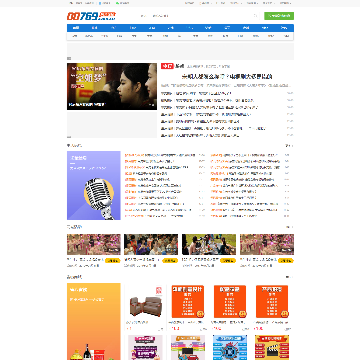
Task: Focus the search input field in header
Action: tap(195, 16)
